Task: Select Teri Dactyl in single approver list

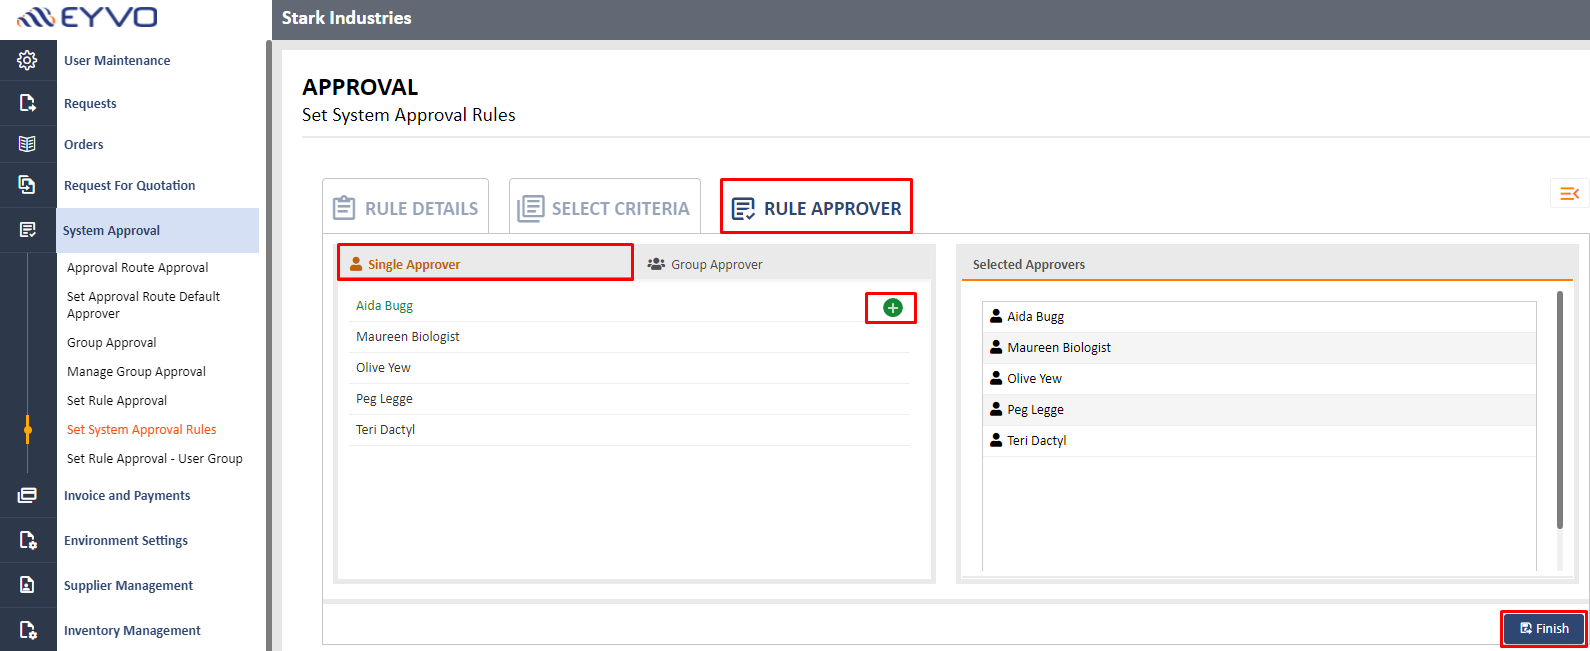Action: (385, 430)
